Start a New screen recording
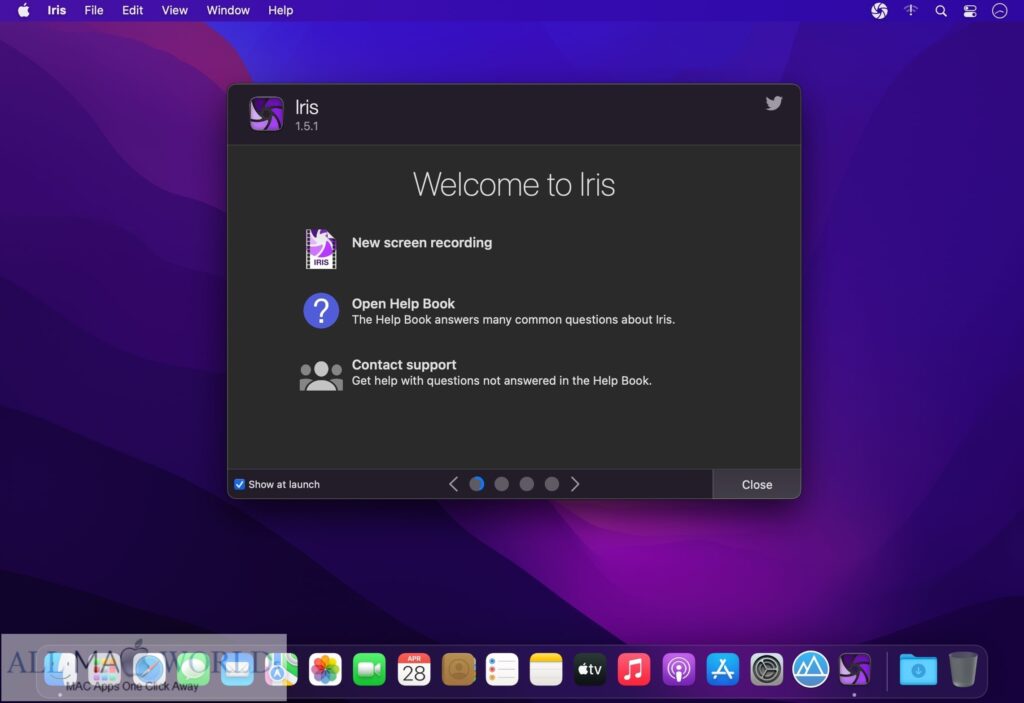 point(422,242)
